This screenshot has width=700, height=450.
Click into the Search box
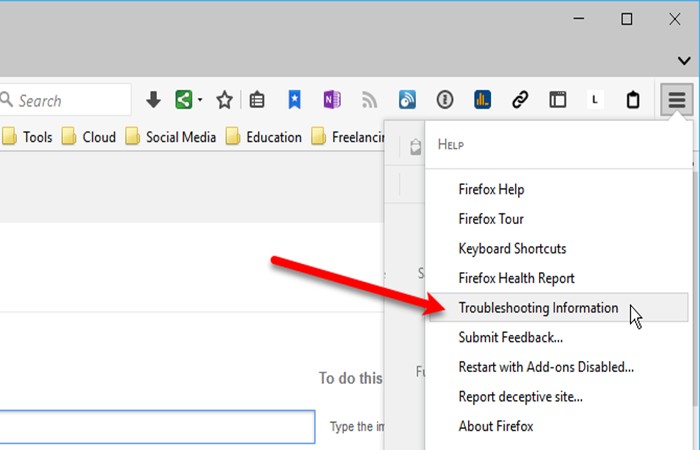coord(65,100)
